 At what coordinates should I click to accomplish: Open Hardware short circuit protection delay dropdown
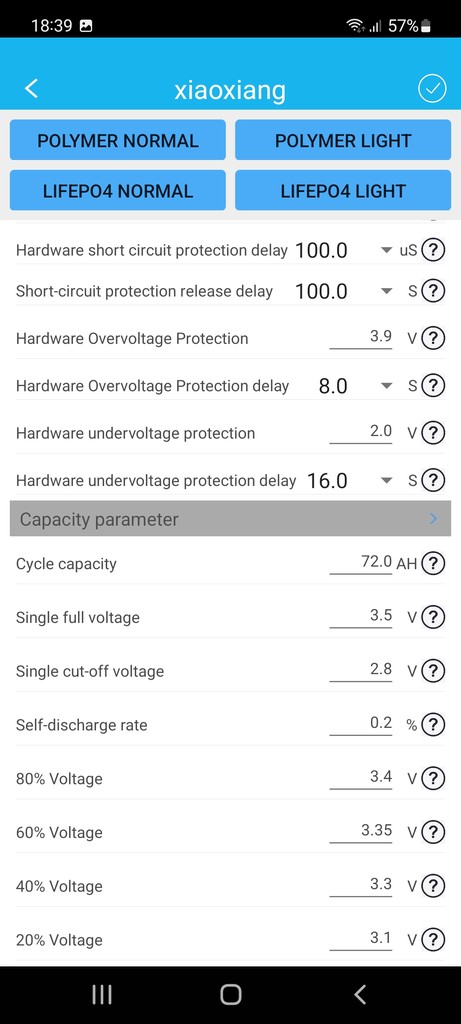387,250
